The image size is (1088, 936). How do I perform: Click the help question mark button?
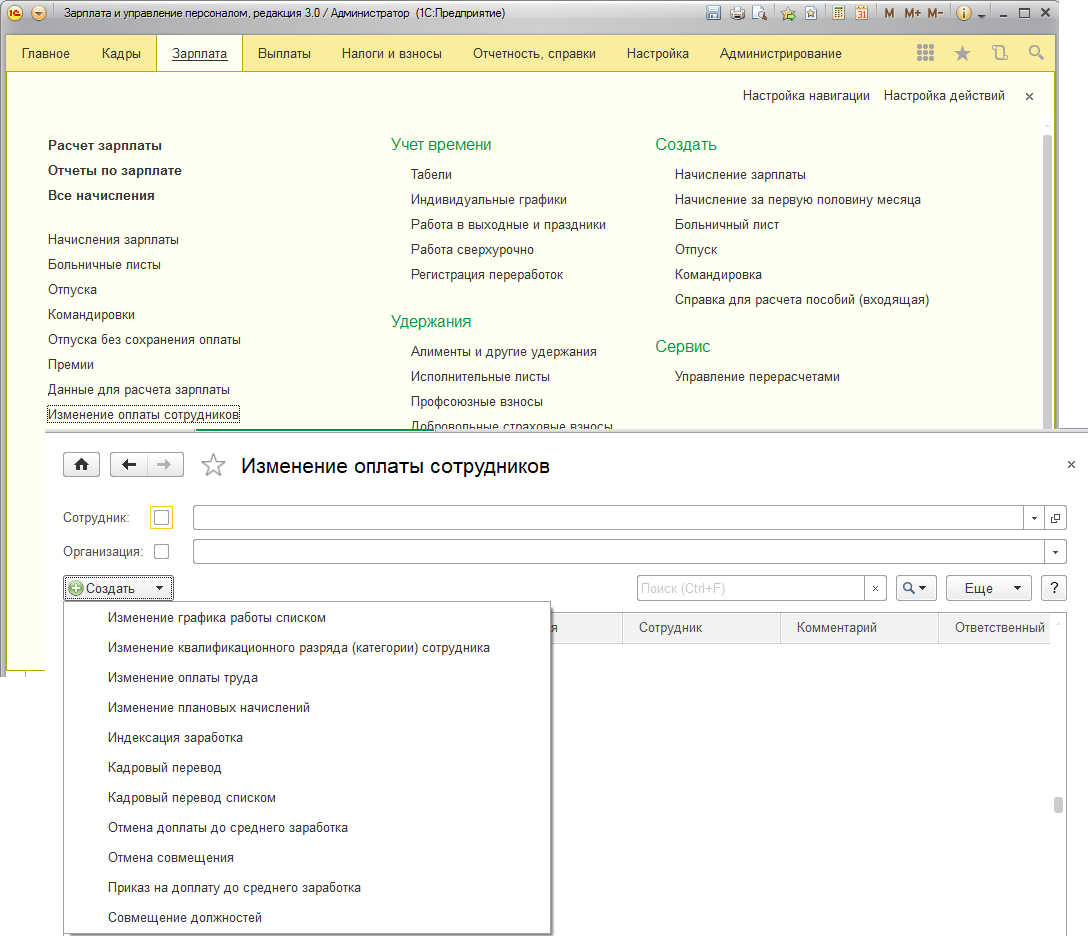(1053, 588)
